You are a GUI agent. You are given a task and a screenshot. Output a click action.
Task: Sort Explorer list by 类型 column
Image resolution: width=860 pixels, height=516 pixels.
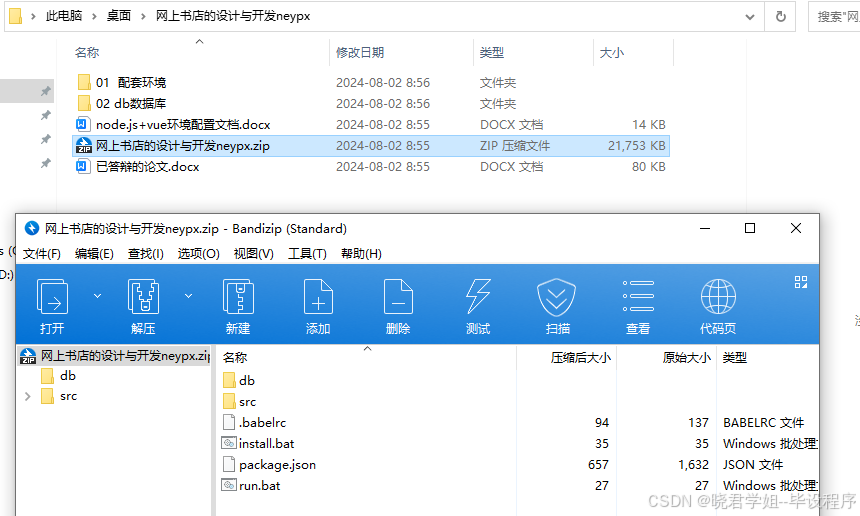click(x=492, y=53)
